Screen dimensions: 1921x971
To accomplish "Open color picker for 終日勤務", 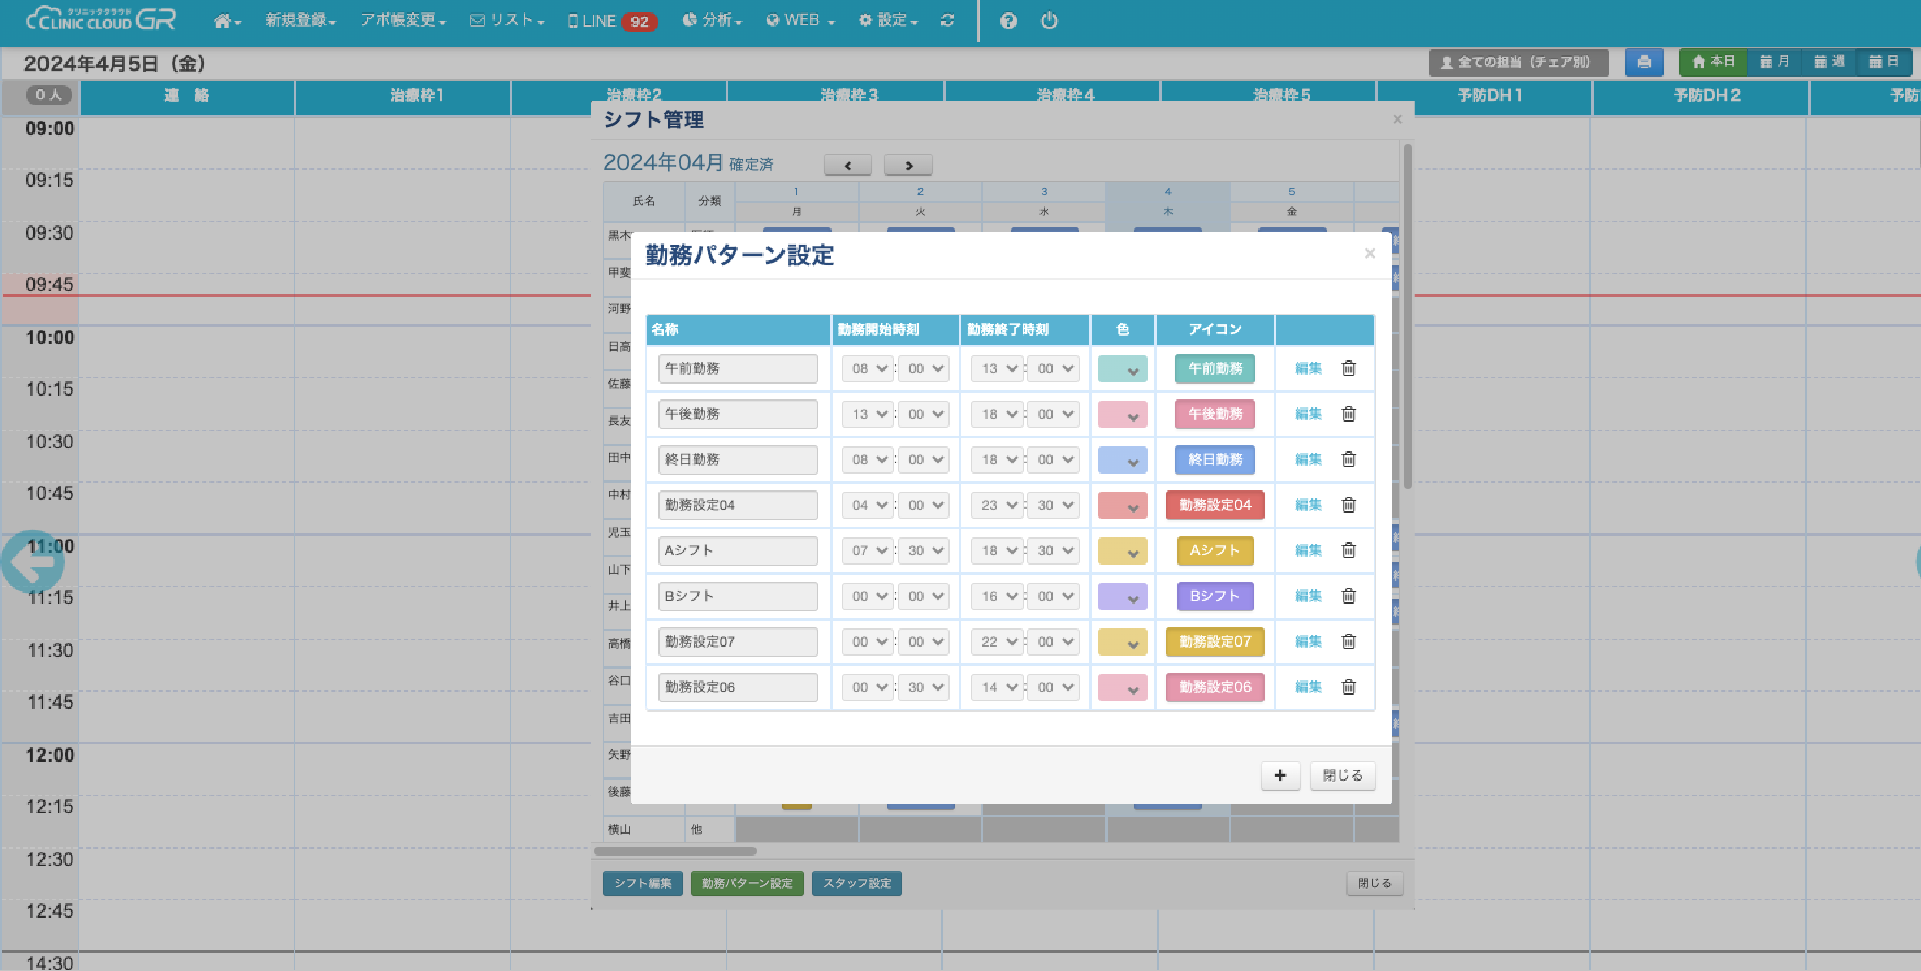I will tap(1122, 460).
